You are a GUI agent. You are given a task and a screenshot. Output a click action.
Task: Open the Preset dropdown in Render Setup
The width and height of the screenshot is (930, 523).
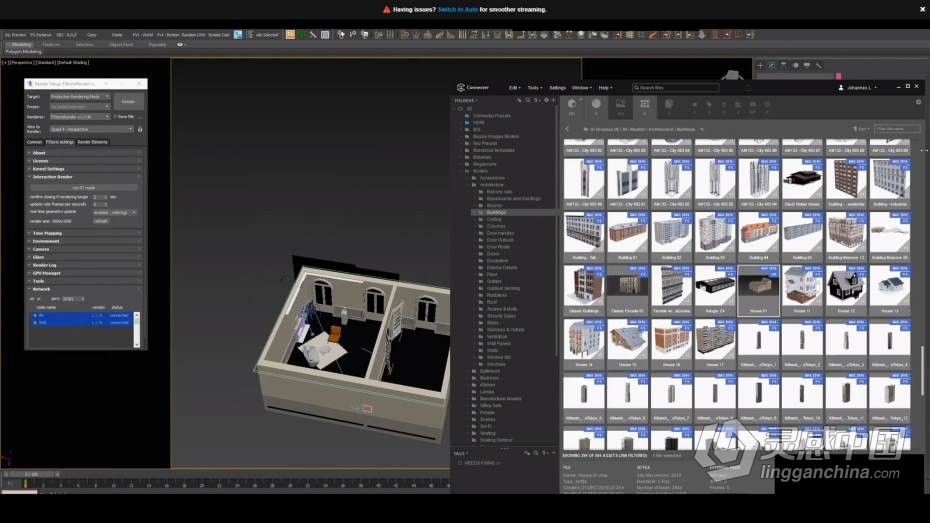tap(80, 107)
